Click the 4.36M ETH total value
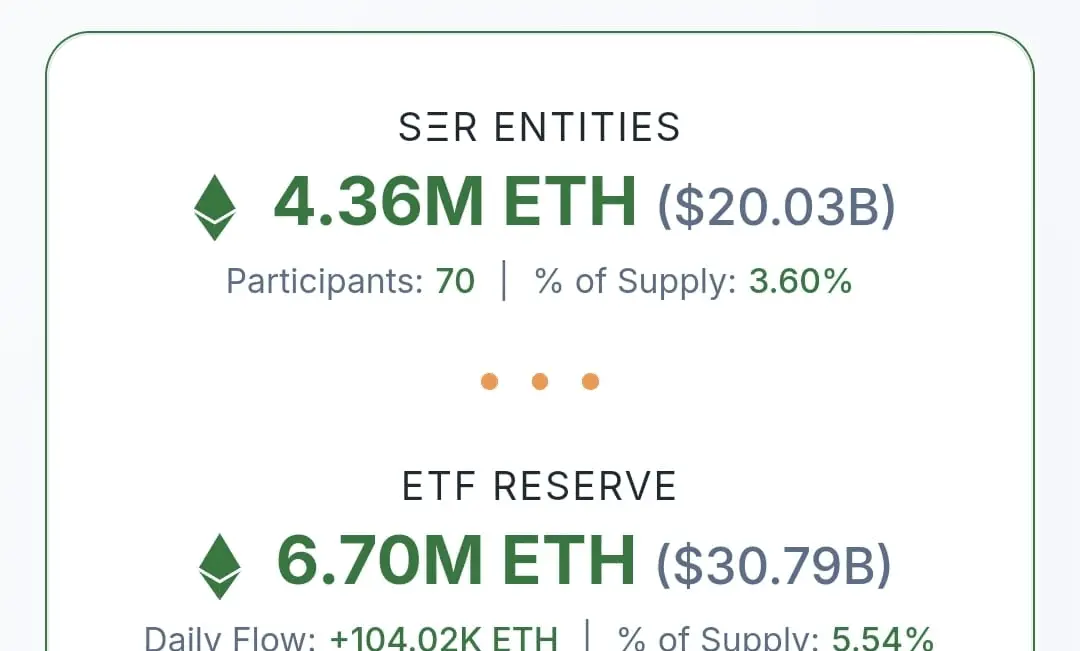 [455, 202]
